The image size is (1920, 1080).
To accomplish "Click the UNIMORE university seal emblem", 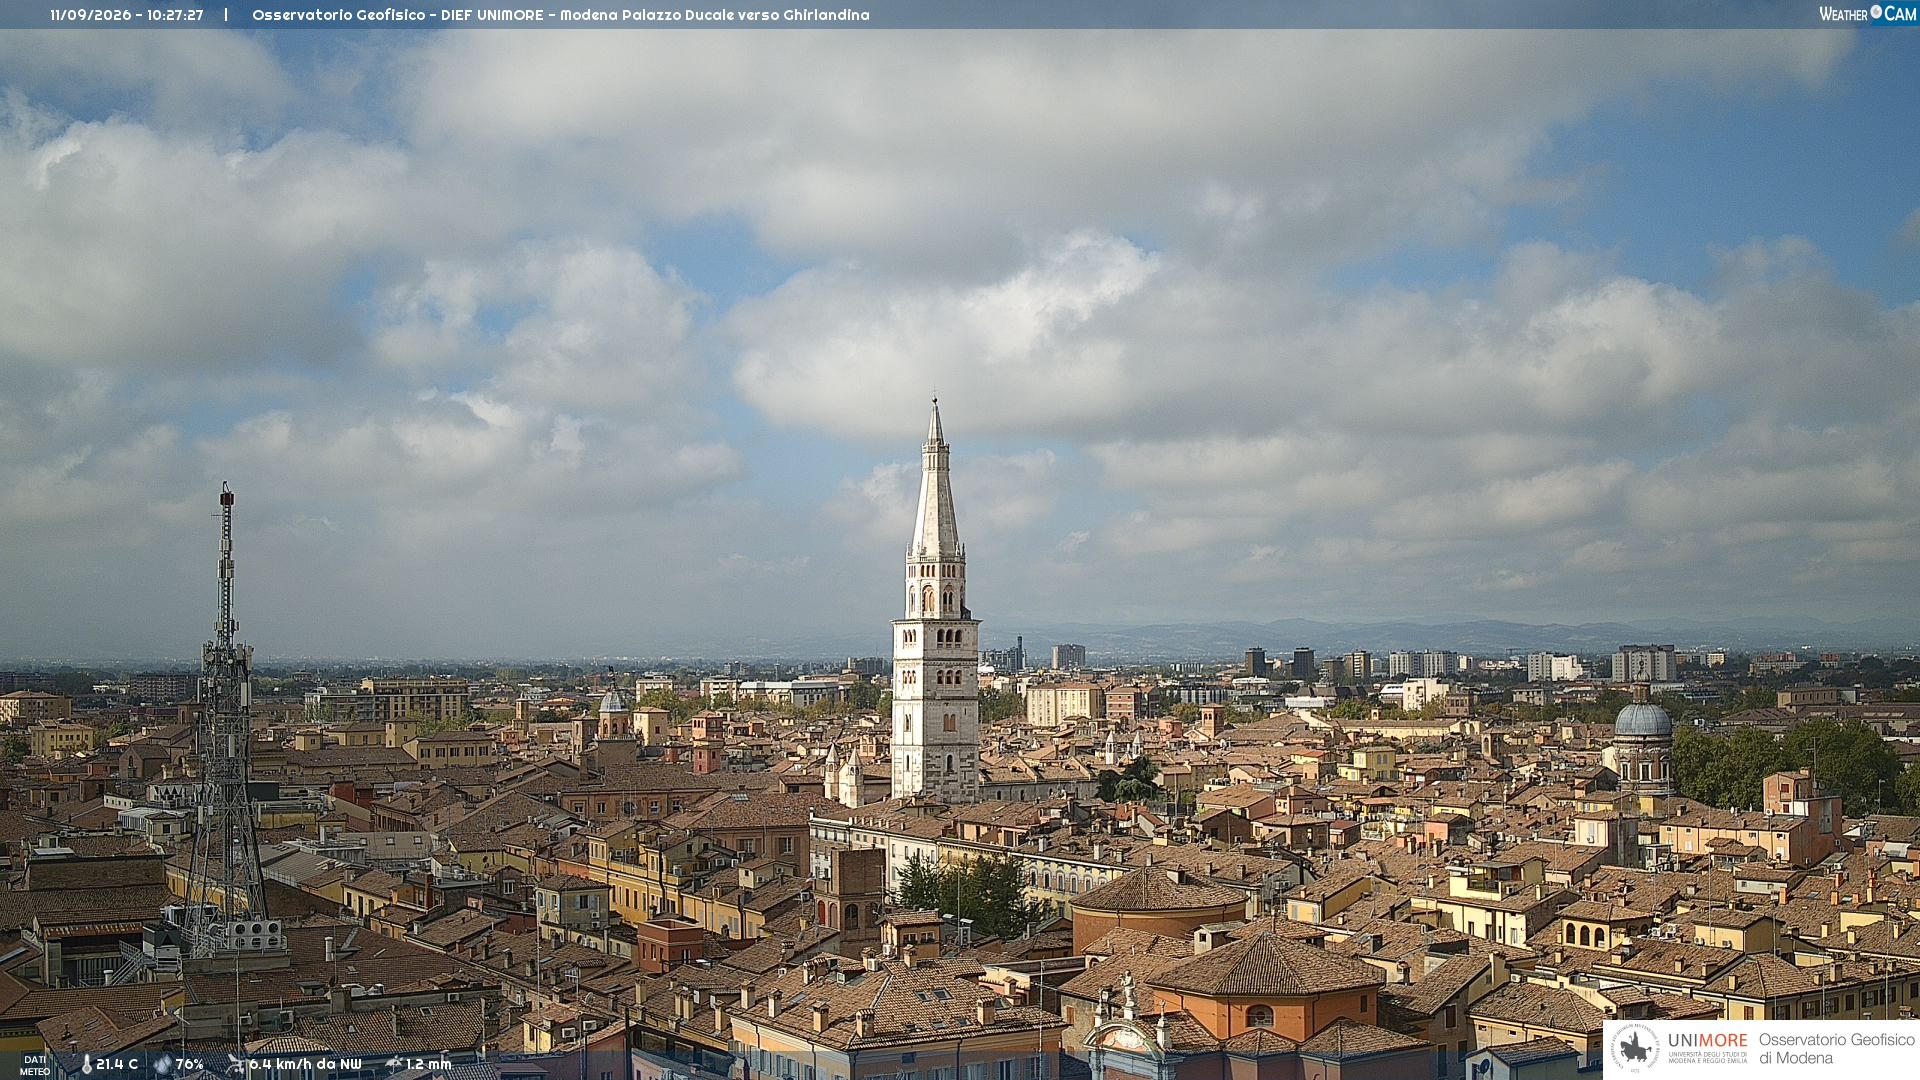I will (x=1635, y=1049).
